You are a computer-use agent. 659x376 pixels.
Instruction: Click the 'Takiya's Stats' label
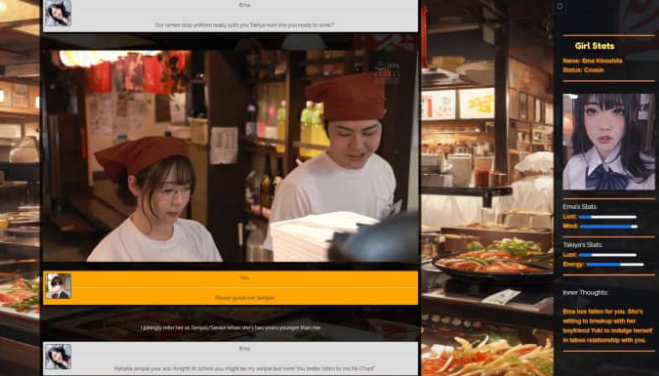point(583,245)
